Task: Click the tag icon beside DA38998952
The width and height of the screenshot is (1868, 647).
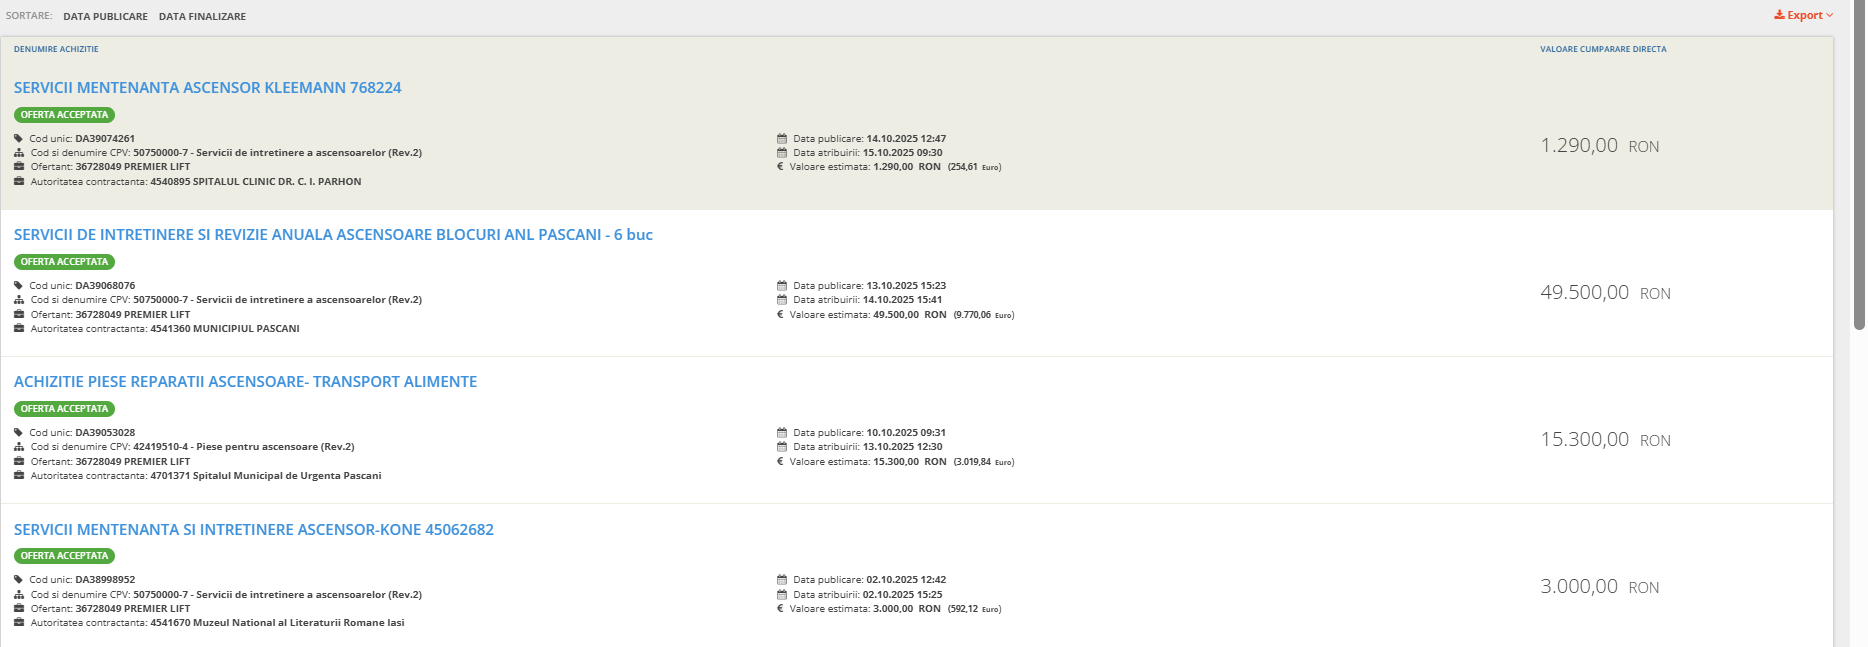Action: coord(18,580)
